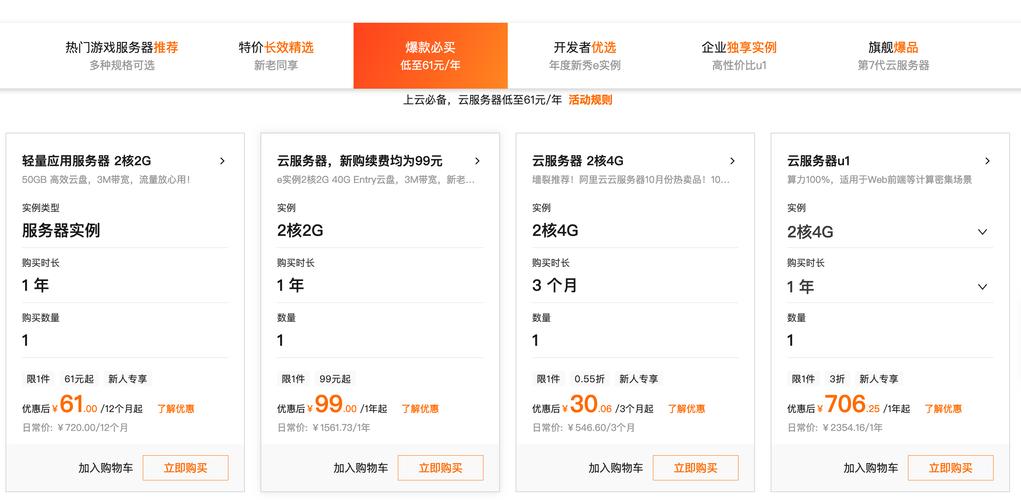
Task: Switch to 特价长效精选 tab
Action: [276, 55]
